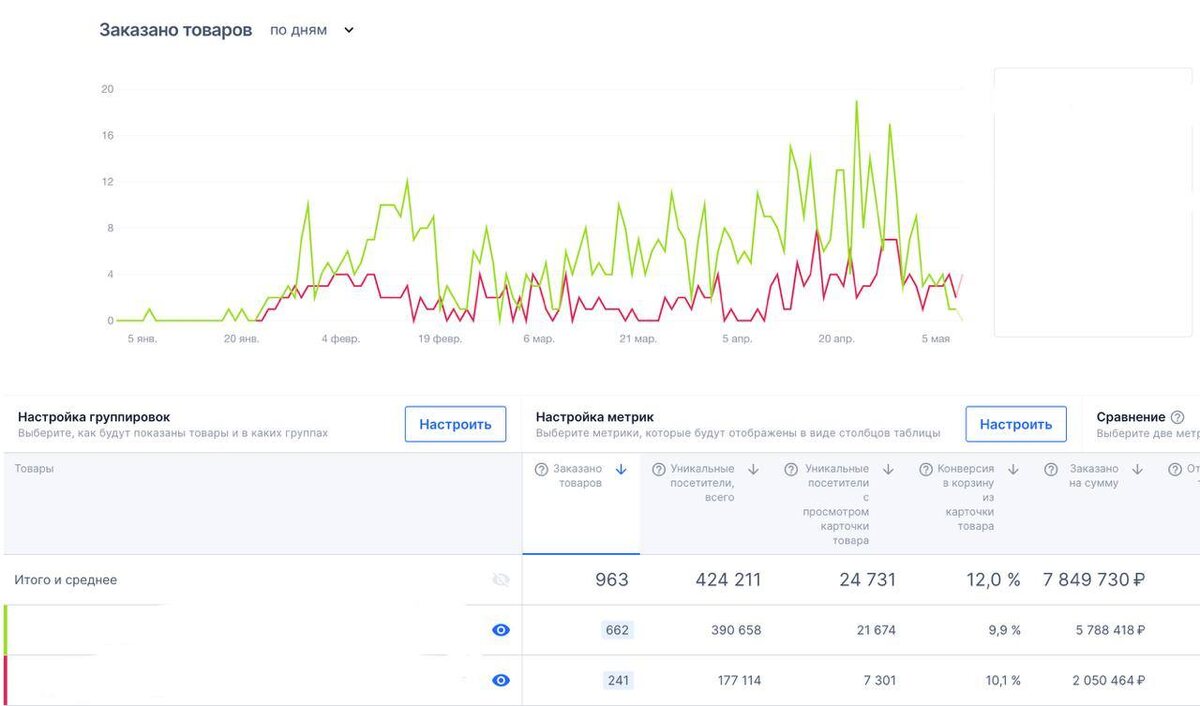Click the 662 ordered items cell

617,630
